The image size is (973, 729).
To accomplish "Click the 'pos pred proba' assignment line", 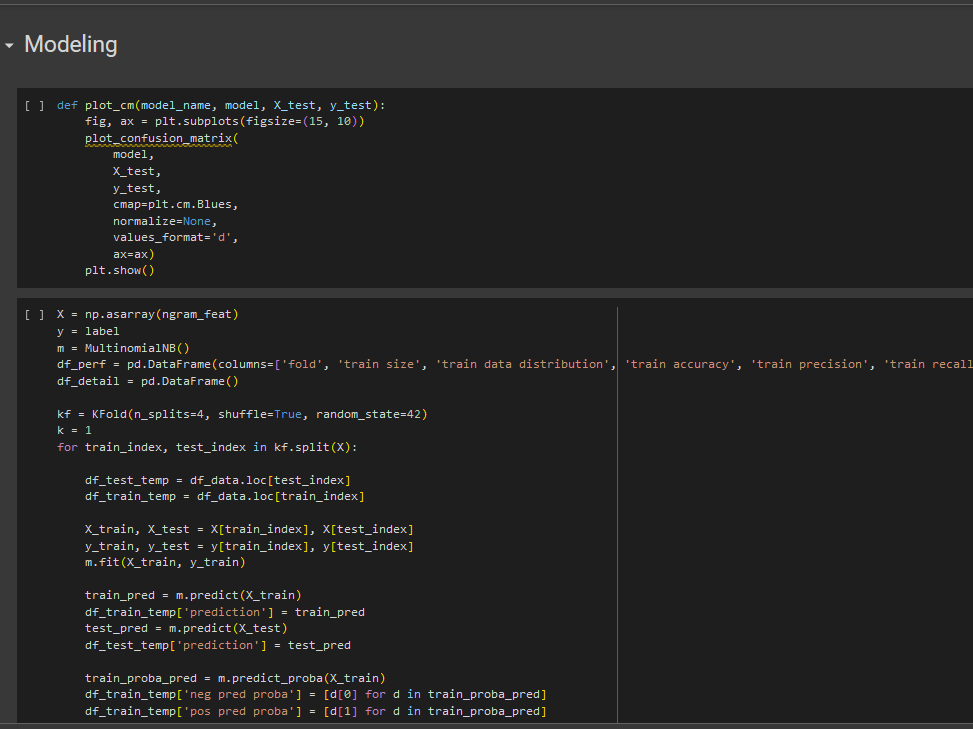I will [x=316, y=711].
